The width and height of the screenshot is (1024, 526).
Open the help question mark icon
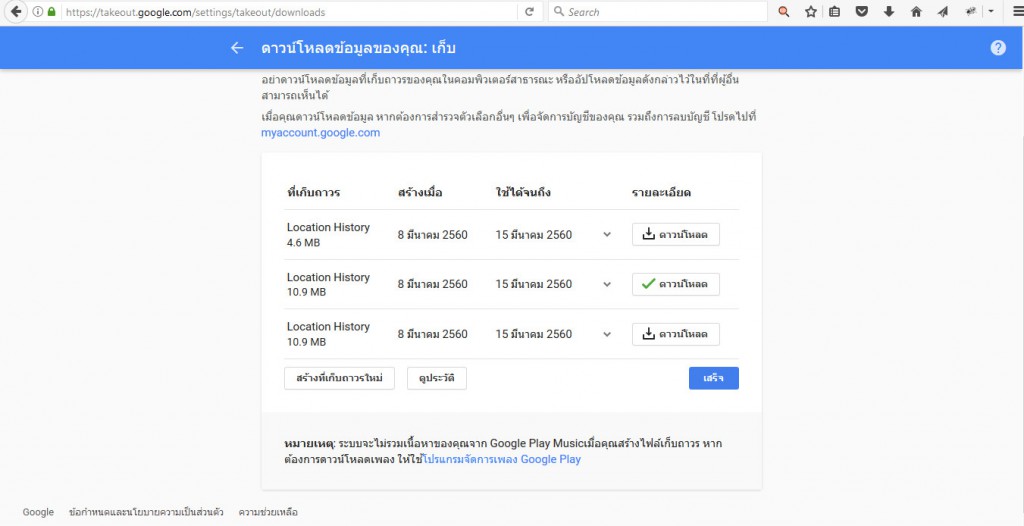(x=997, y=48)
